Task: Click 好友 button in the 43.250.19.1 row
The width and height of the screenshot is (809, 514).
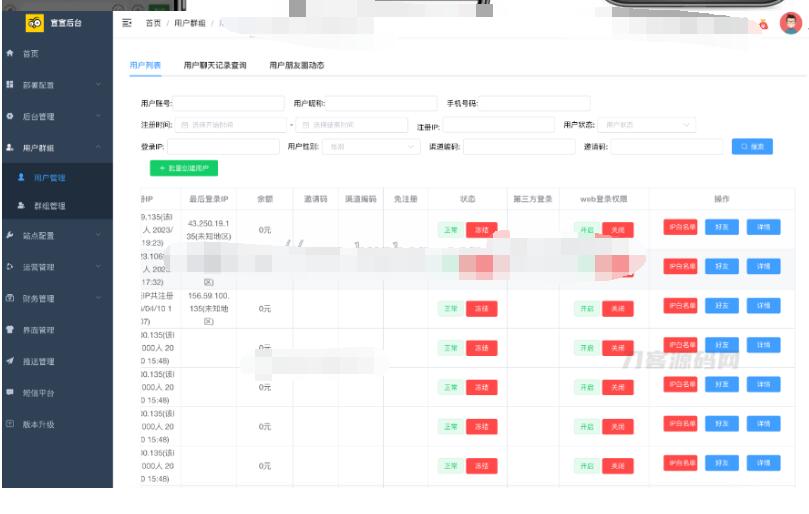Action: (721, 227)
